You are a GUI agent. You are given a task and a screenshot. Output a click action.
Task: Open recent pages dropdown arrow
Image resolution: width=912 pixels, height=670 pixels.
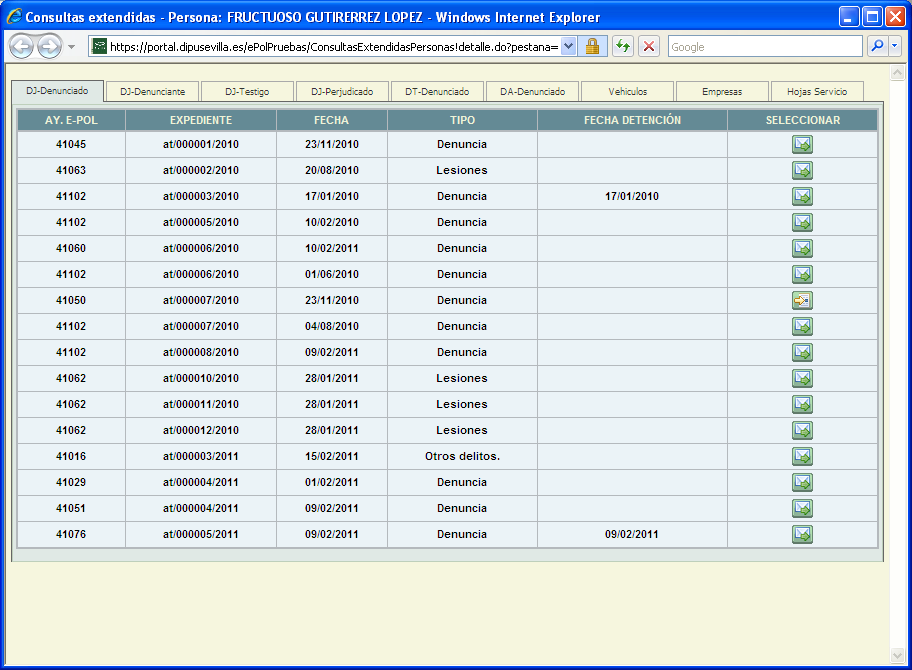[72, 47]
